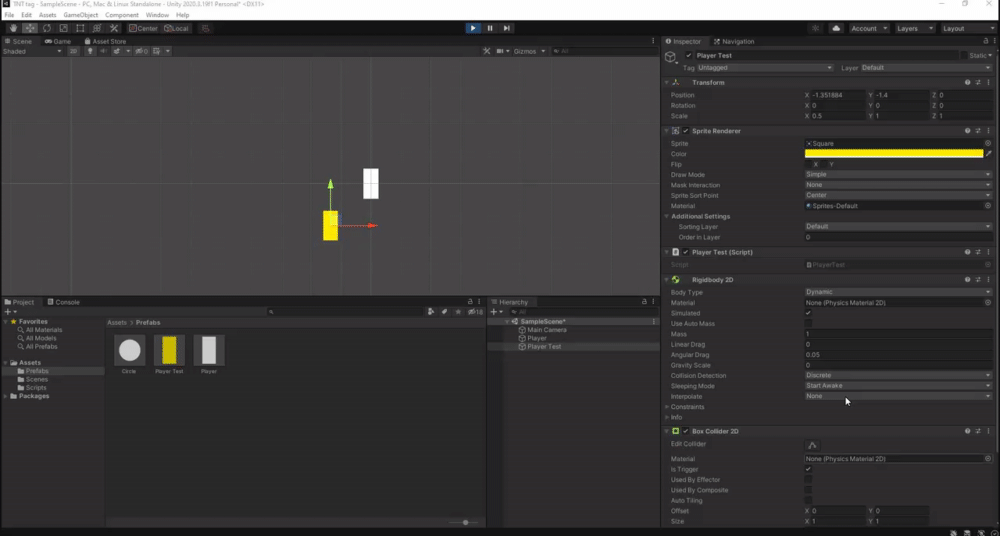Screen dimensions: 1000x536
Task: Toggle the Static checkbox
Action: 964,56
